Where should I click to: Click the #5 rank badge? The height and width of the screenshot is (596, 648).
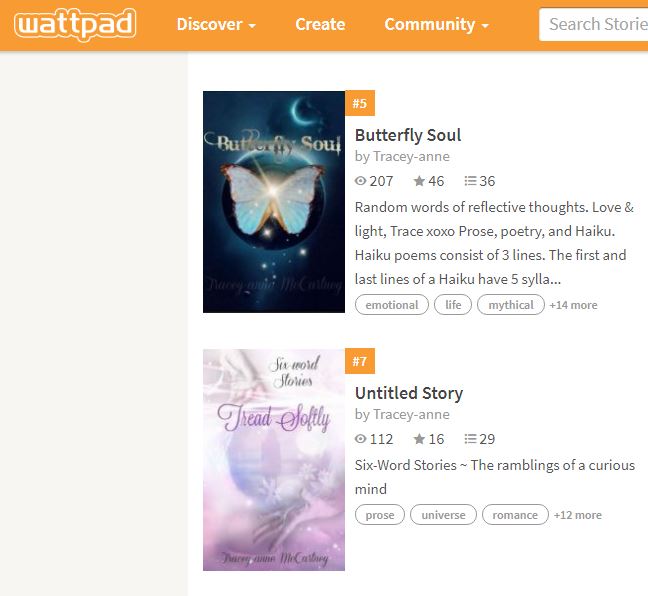360,103
